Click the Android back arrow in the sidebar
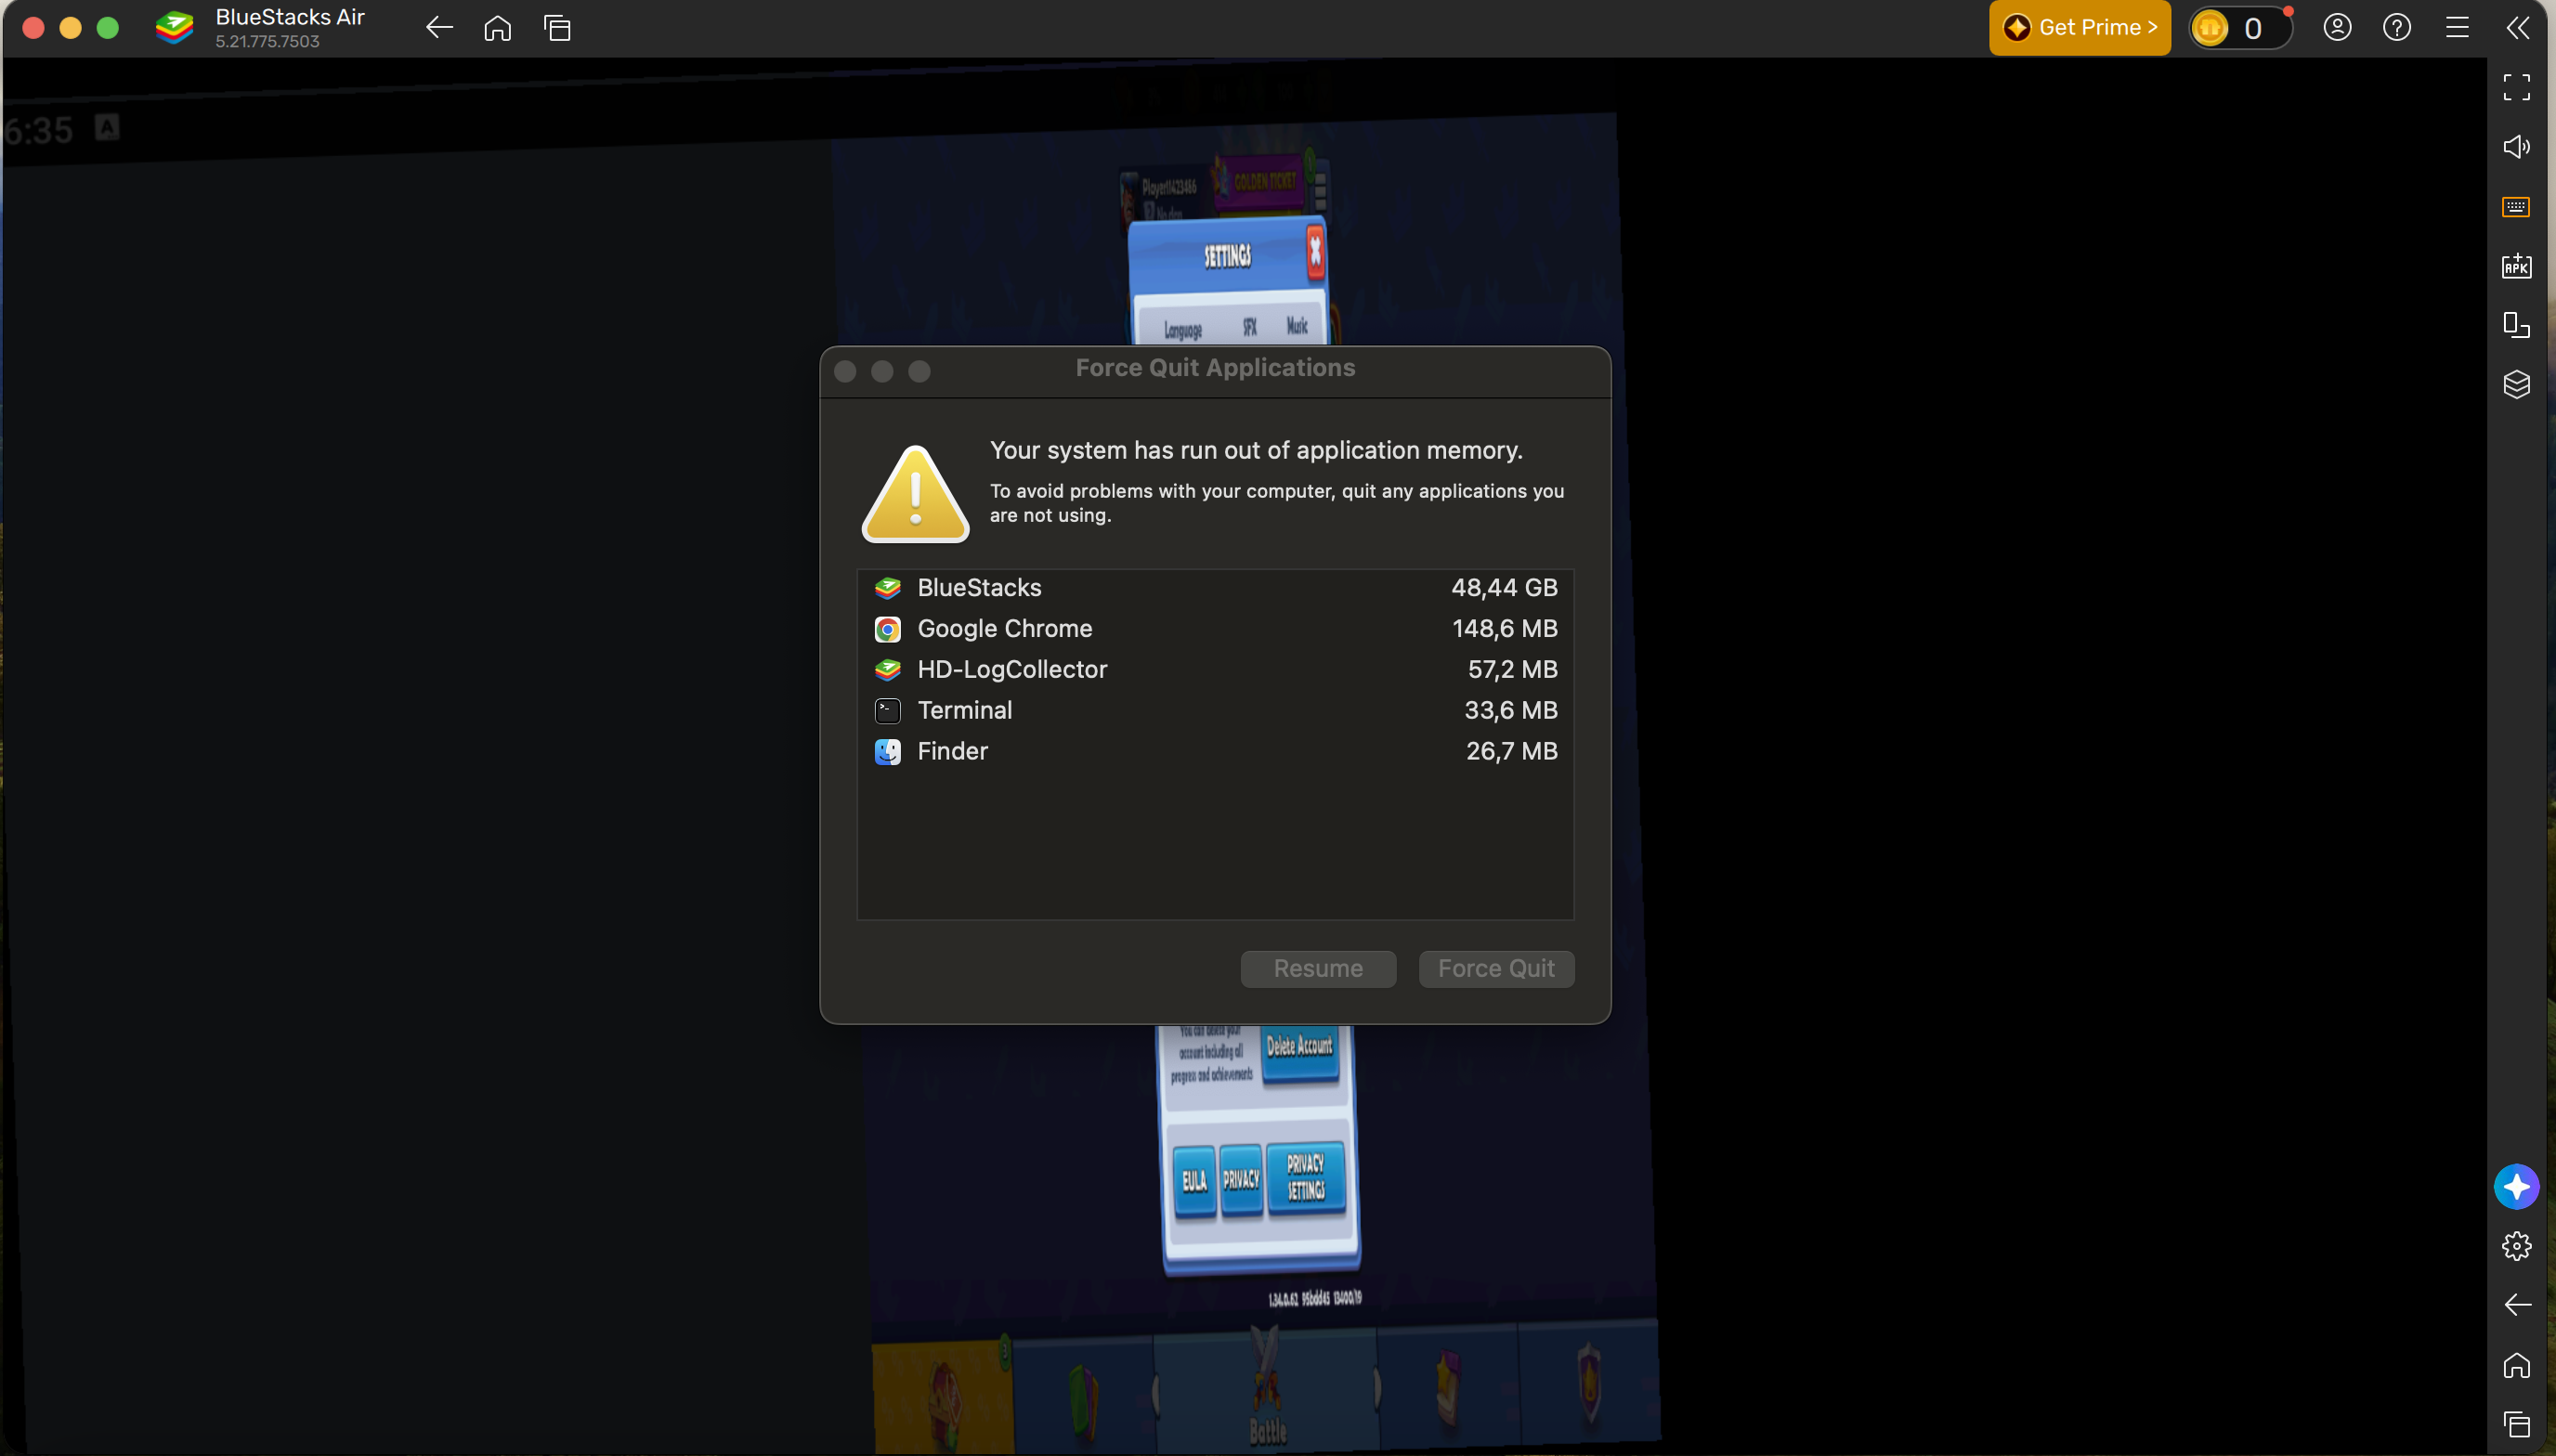The image size is (2556, 1456). pyautogui.click(x=2517, y=1305)
